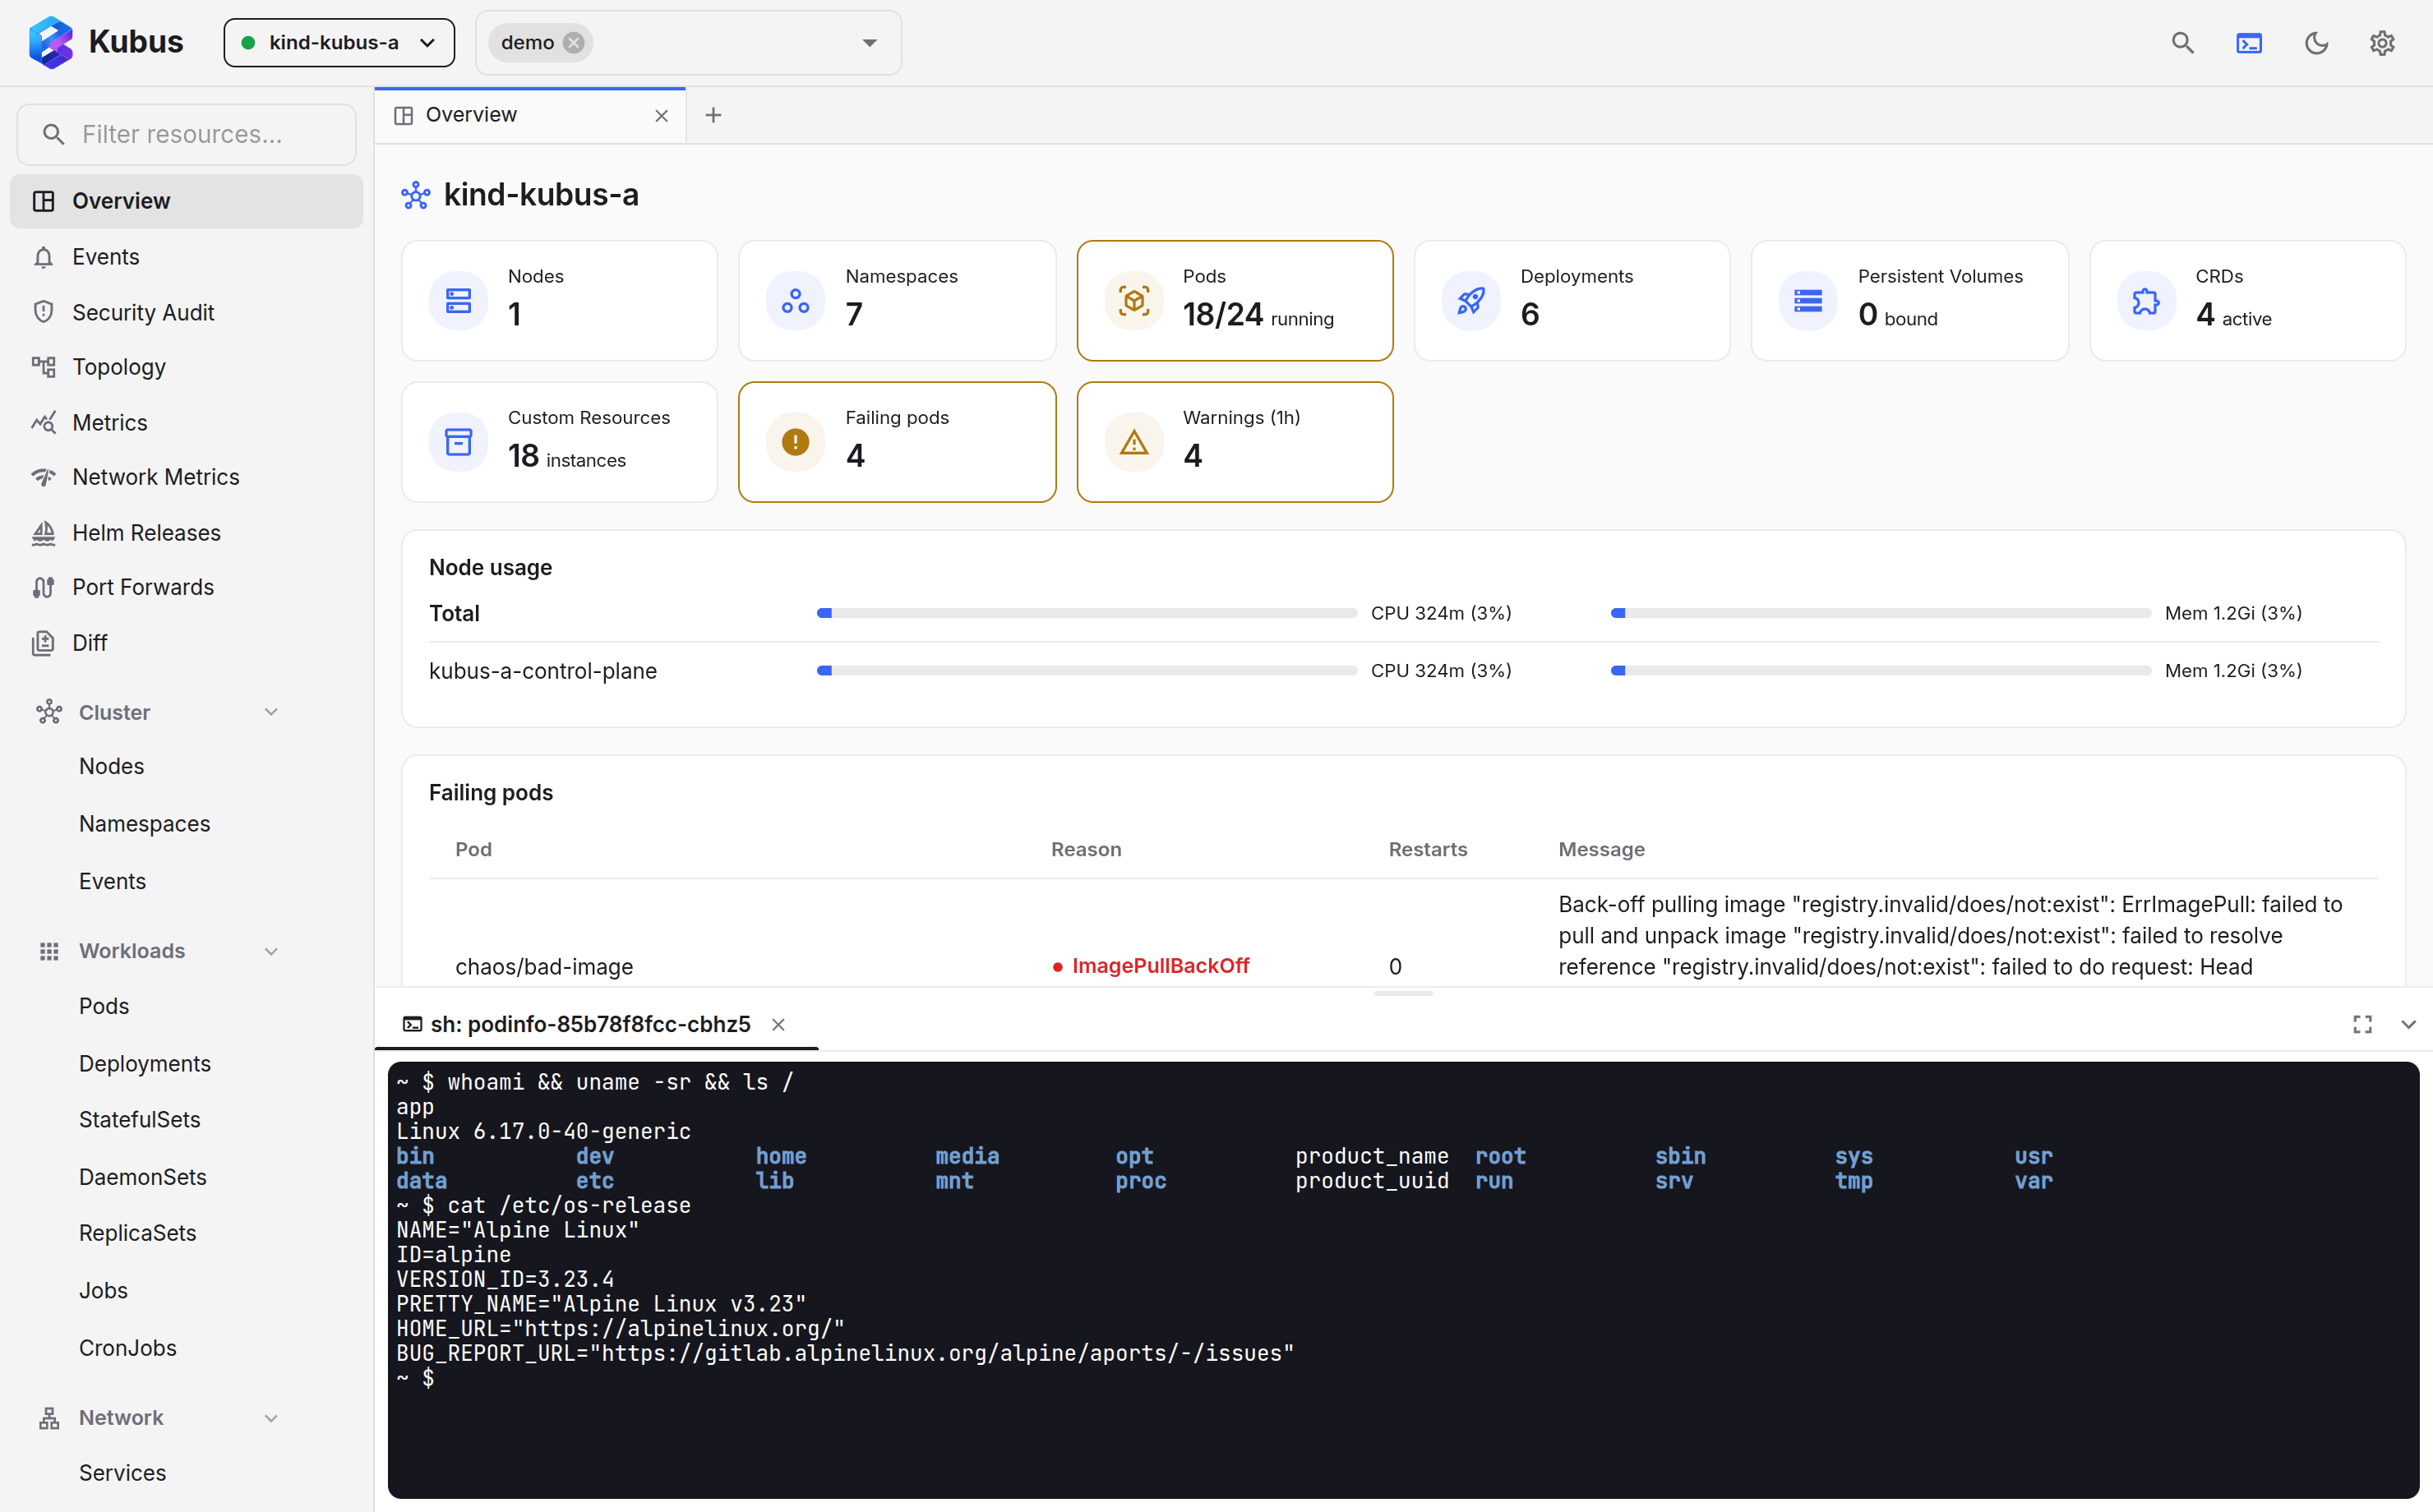
Task: Open DaemonSets in the sidebar
Action: (143, 1177)
